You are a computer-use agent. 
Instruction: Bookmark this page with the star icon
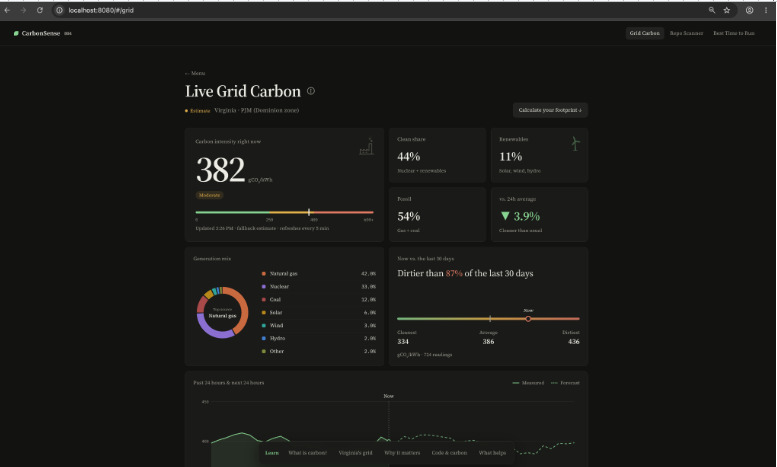pyautogui.click(x=726, y=10)
